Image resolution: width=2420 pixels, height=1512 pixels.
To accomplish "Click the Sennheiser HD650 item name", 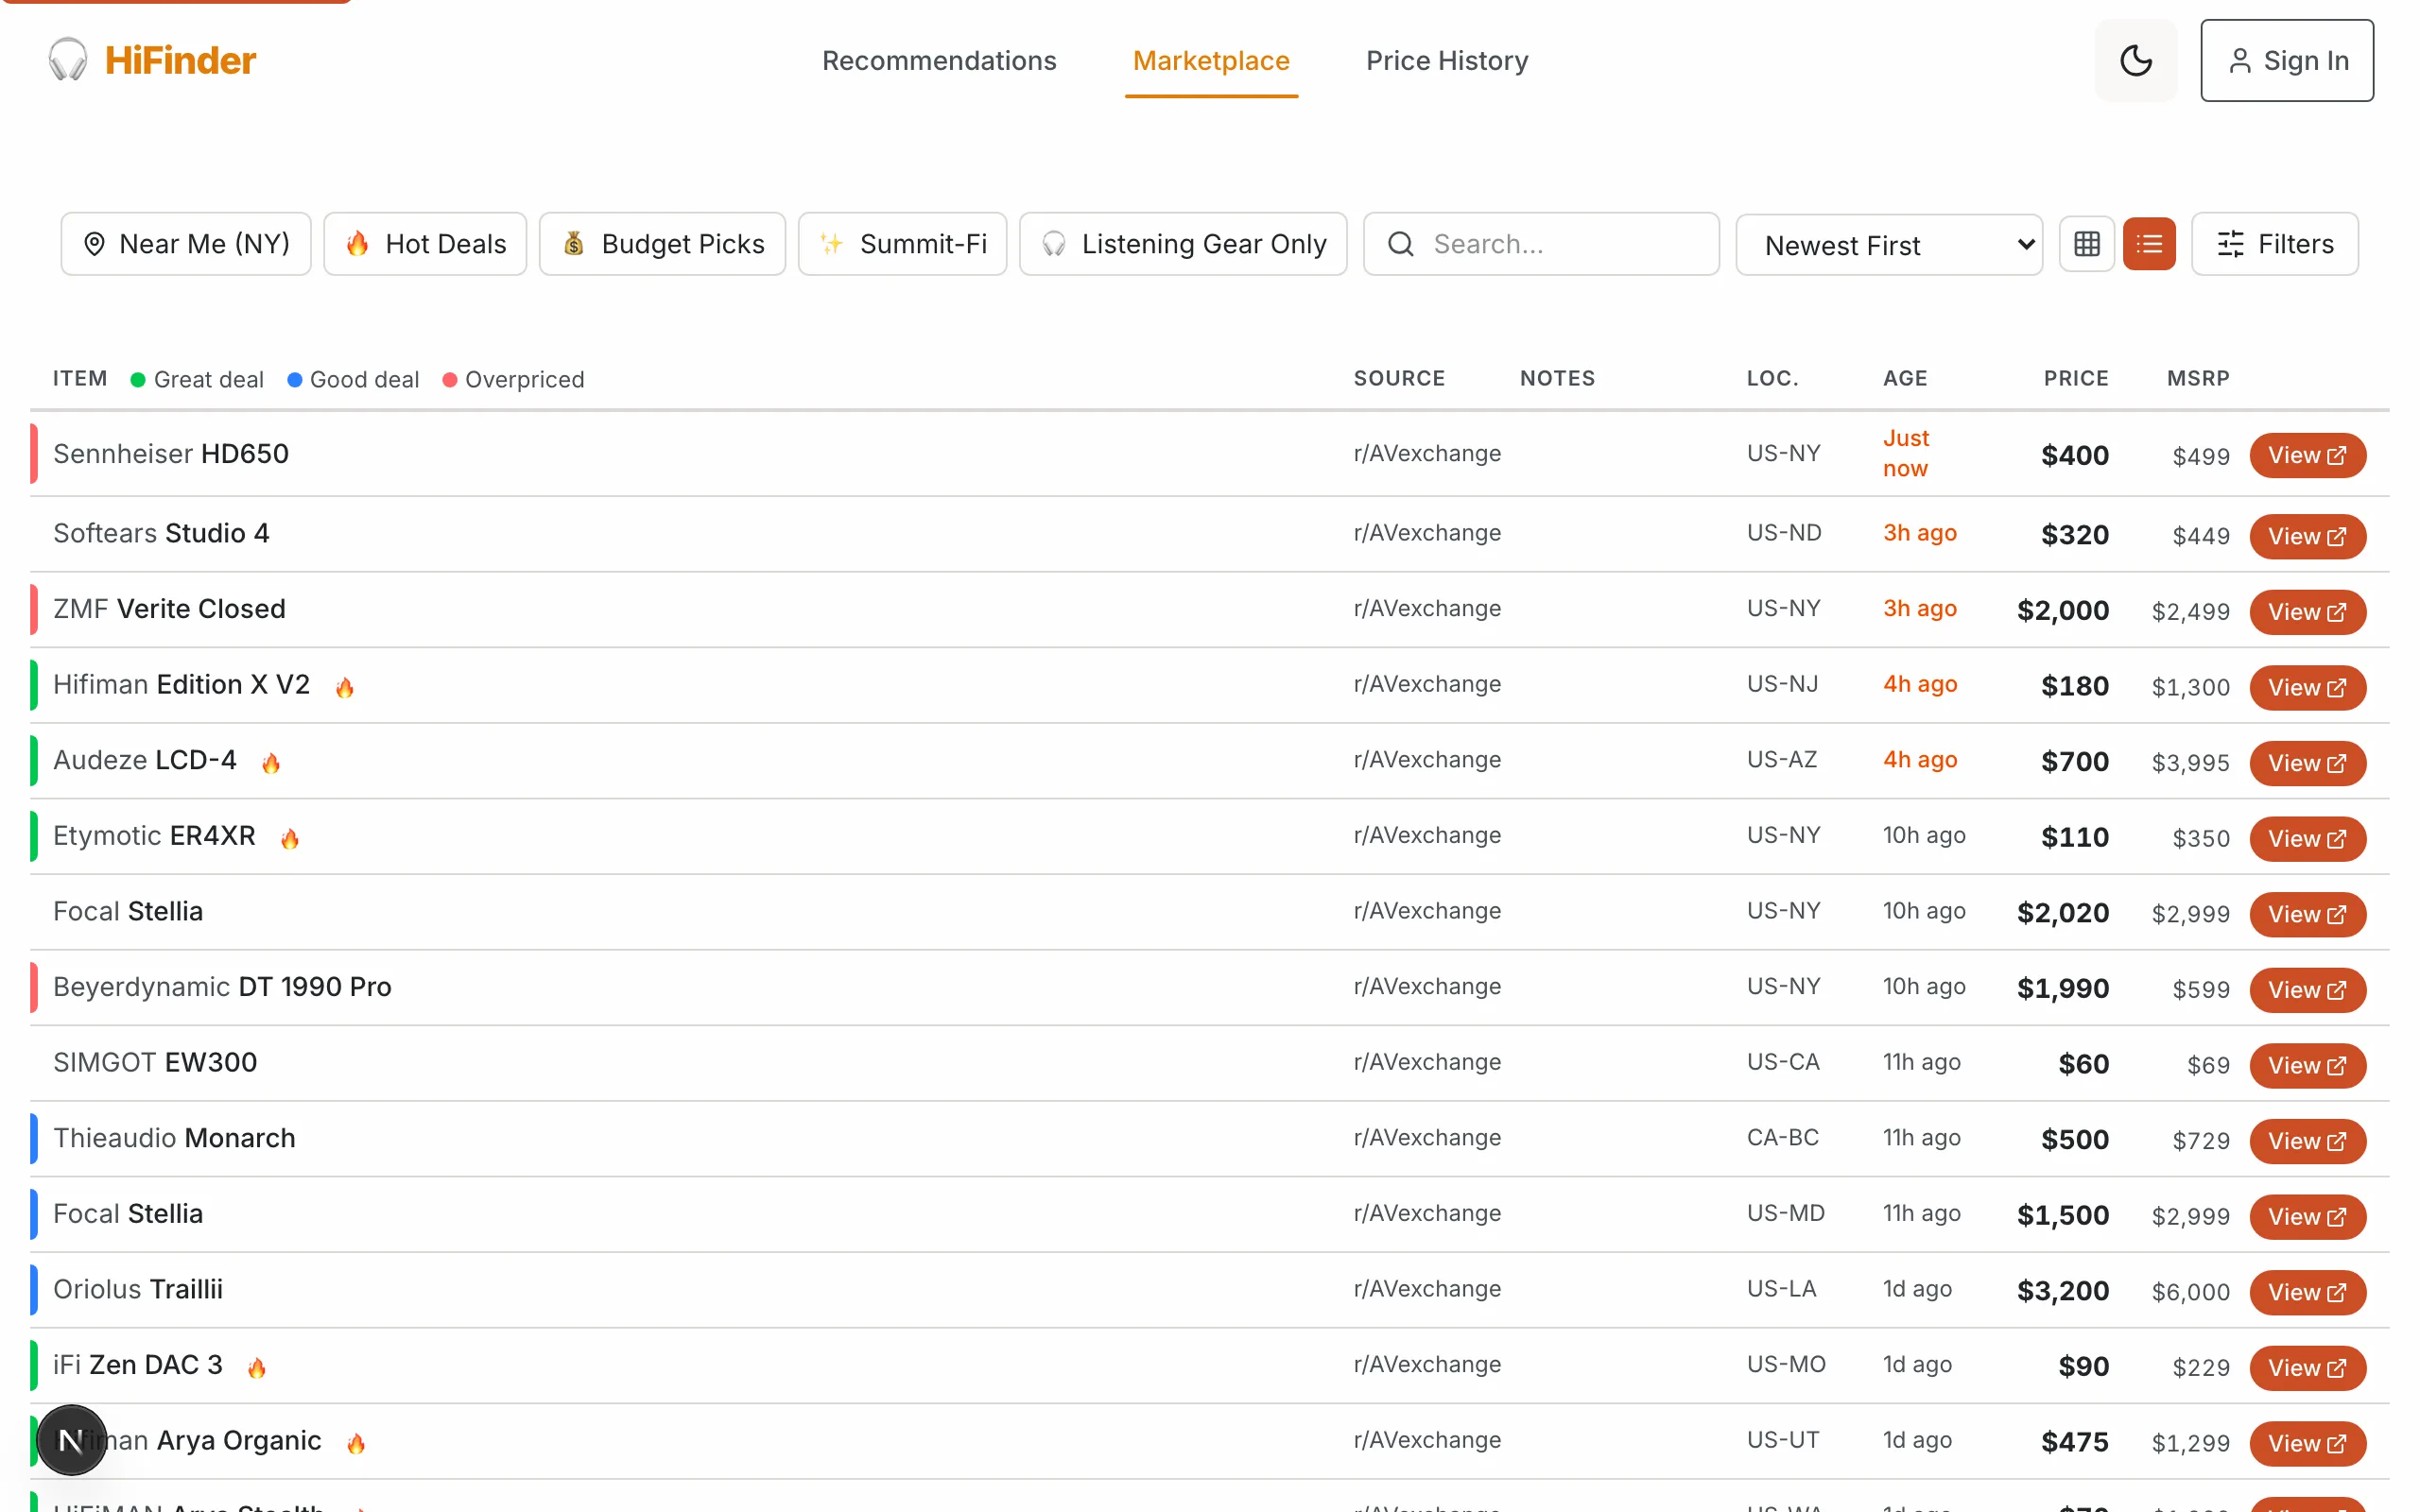I will 171,454.
